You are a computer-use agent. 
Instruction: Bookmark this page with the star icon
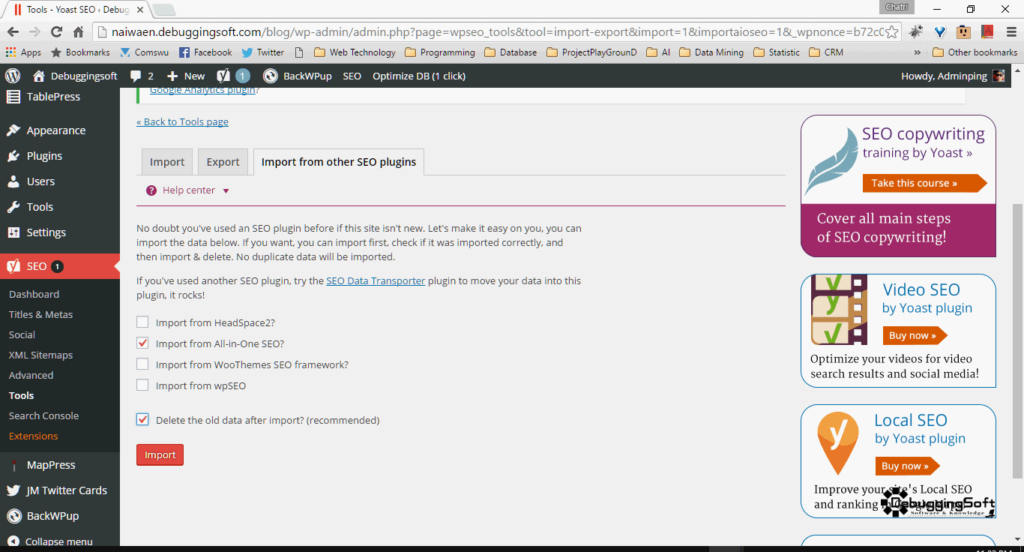pyautogui.click(x=891, y=32)
